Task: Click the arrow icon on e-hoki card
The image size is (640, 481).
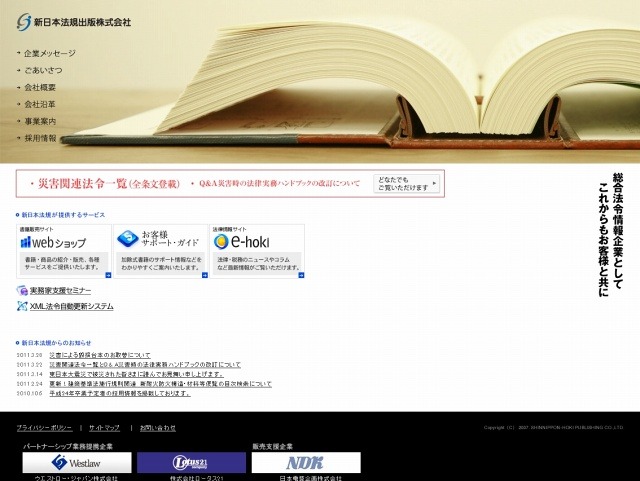Action: [x=301, y=275]
